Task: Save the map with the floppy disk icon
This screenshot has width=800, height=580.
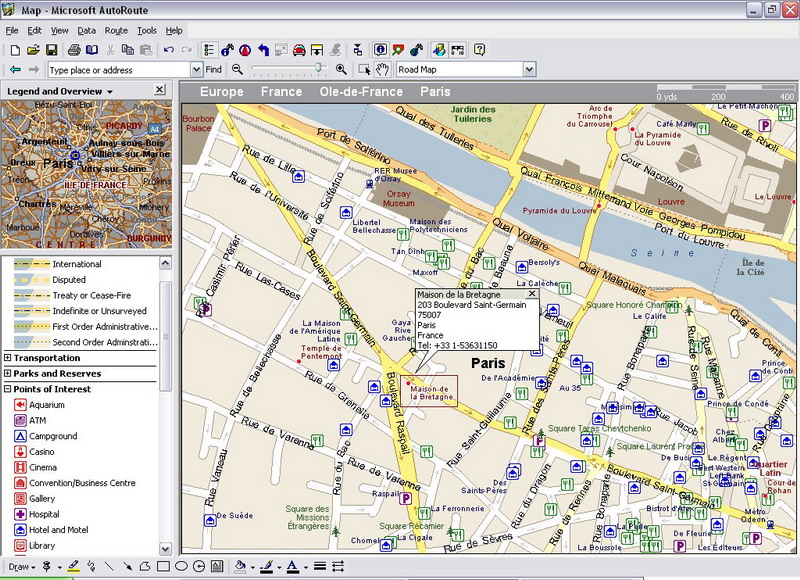Action: [x=51, y=50]
